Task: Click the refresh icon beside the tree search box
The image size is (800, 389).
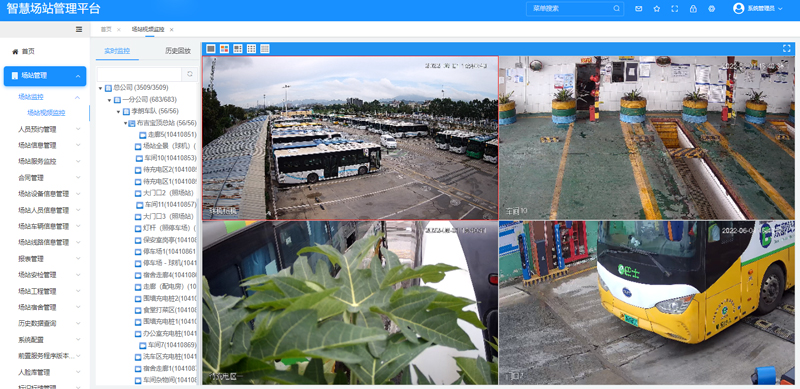Action: 190,74
